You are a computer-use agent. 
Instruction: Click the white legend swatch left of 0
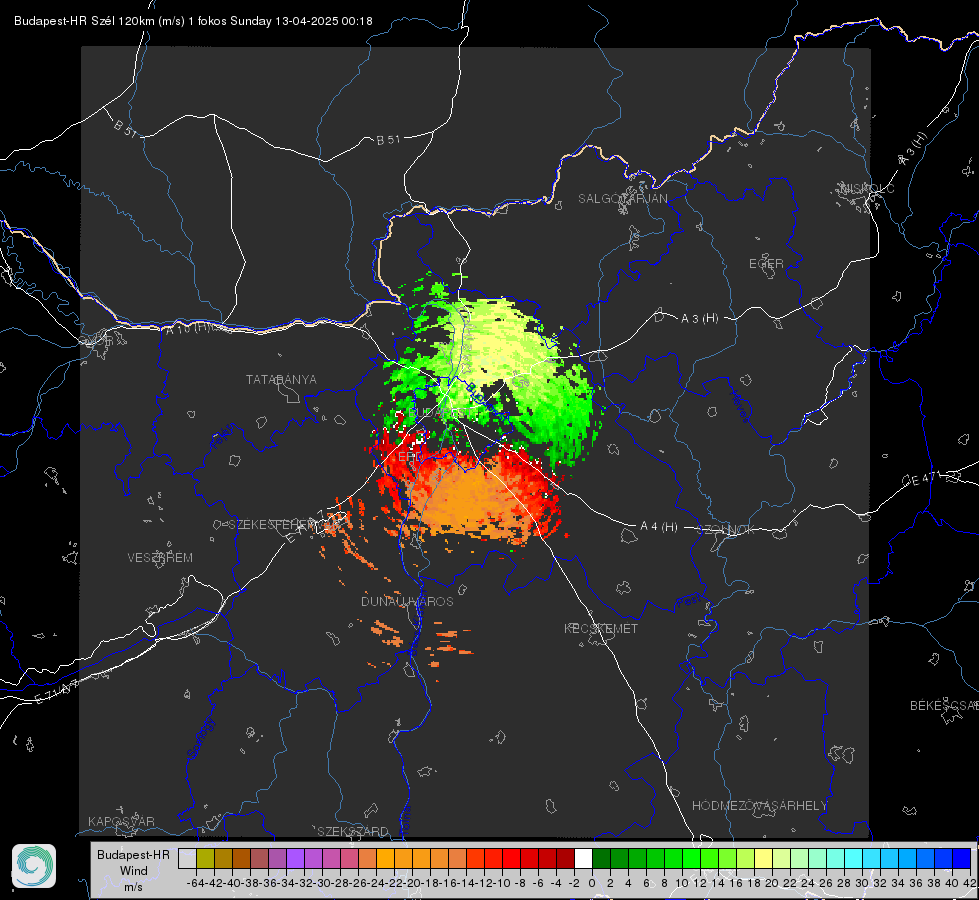pyautogui.click(x=583, y=858)
